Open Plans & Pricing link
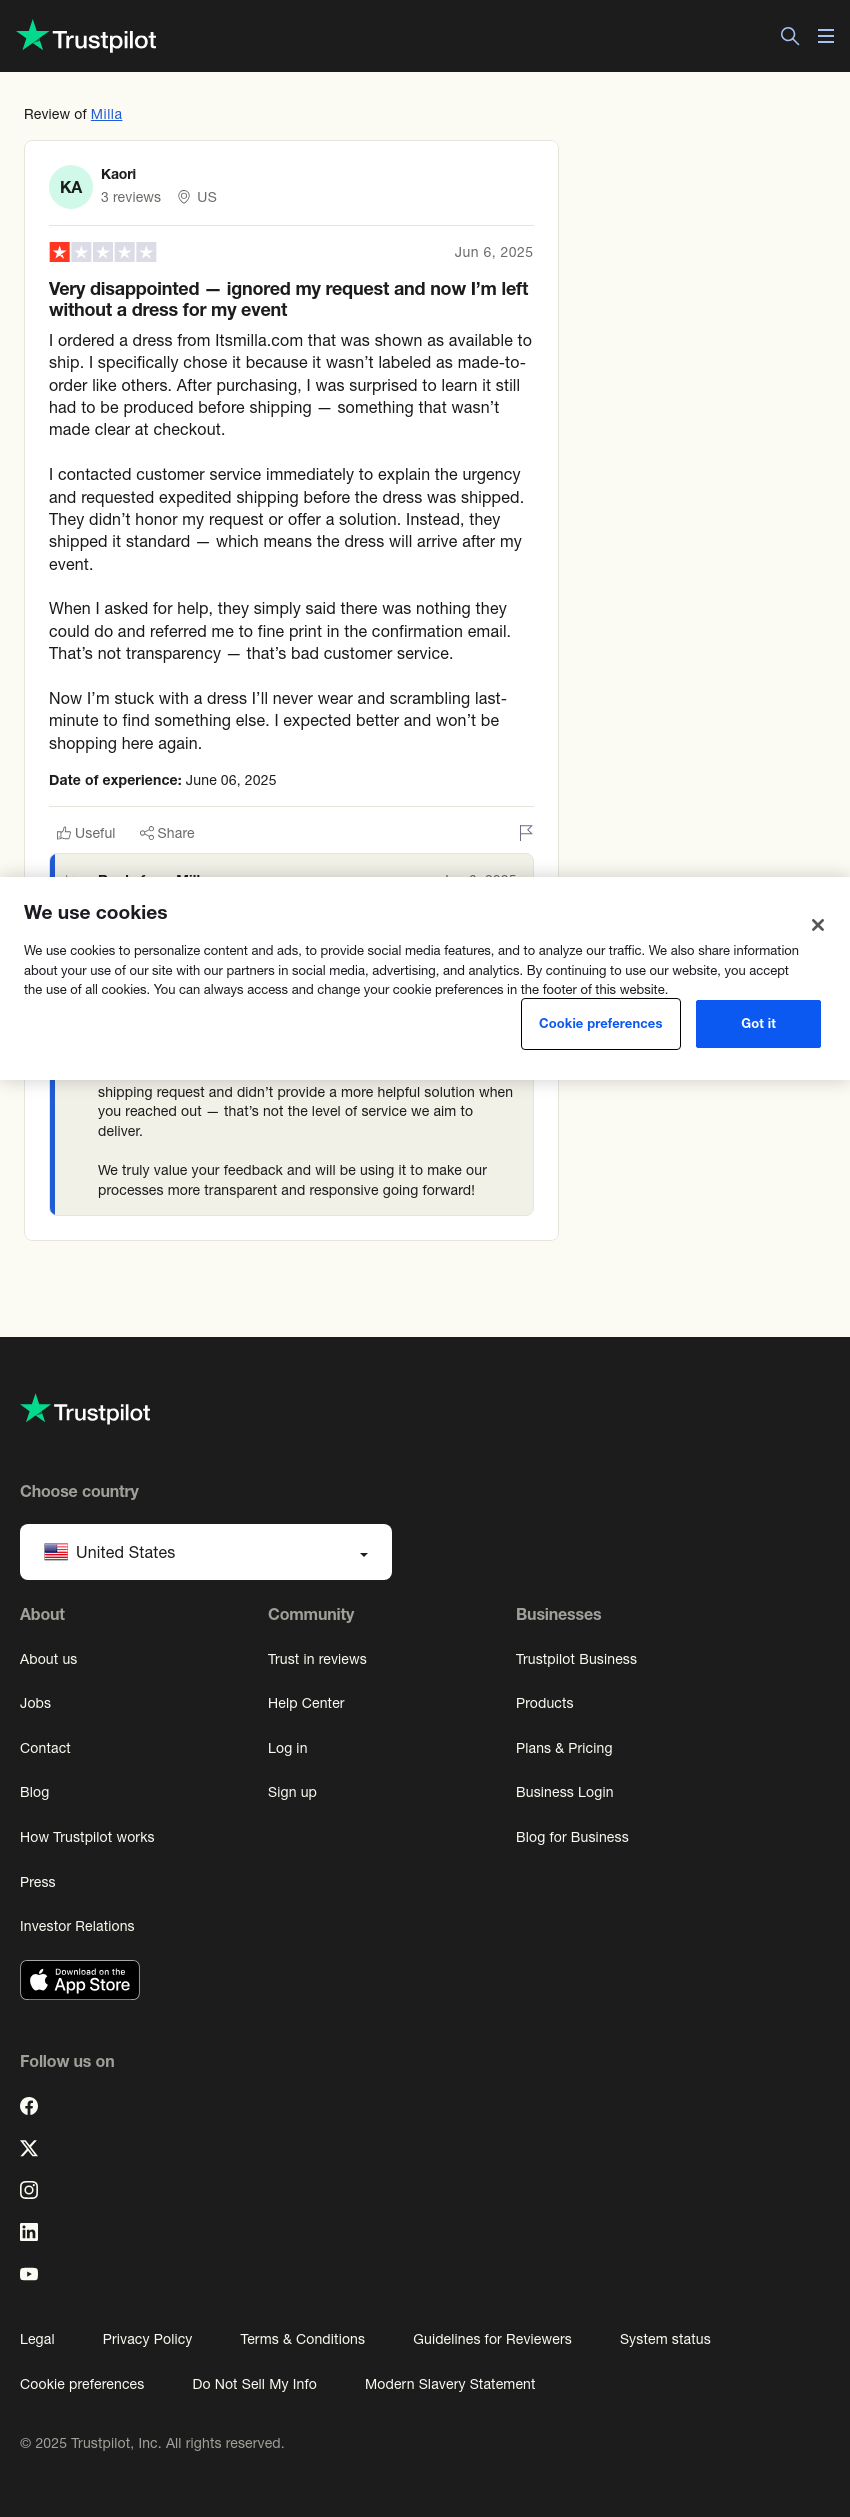 [x=564, y=1748]
